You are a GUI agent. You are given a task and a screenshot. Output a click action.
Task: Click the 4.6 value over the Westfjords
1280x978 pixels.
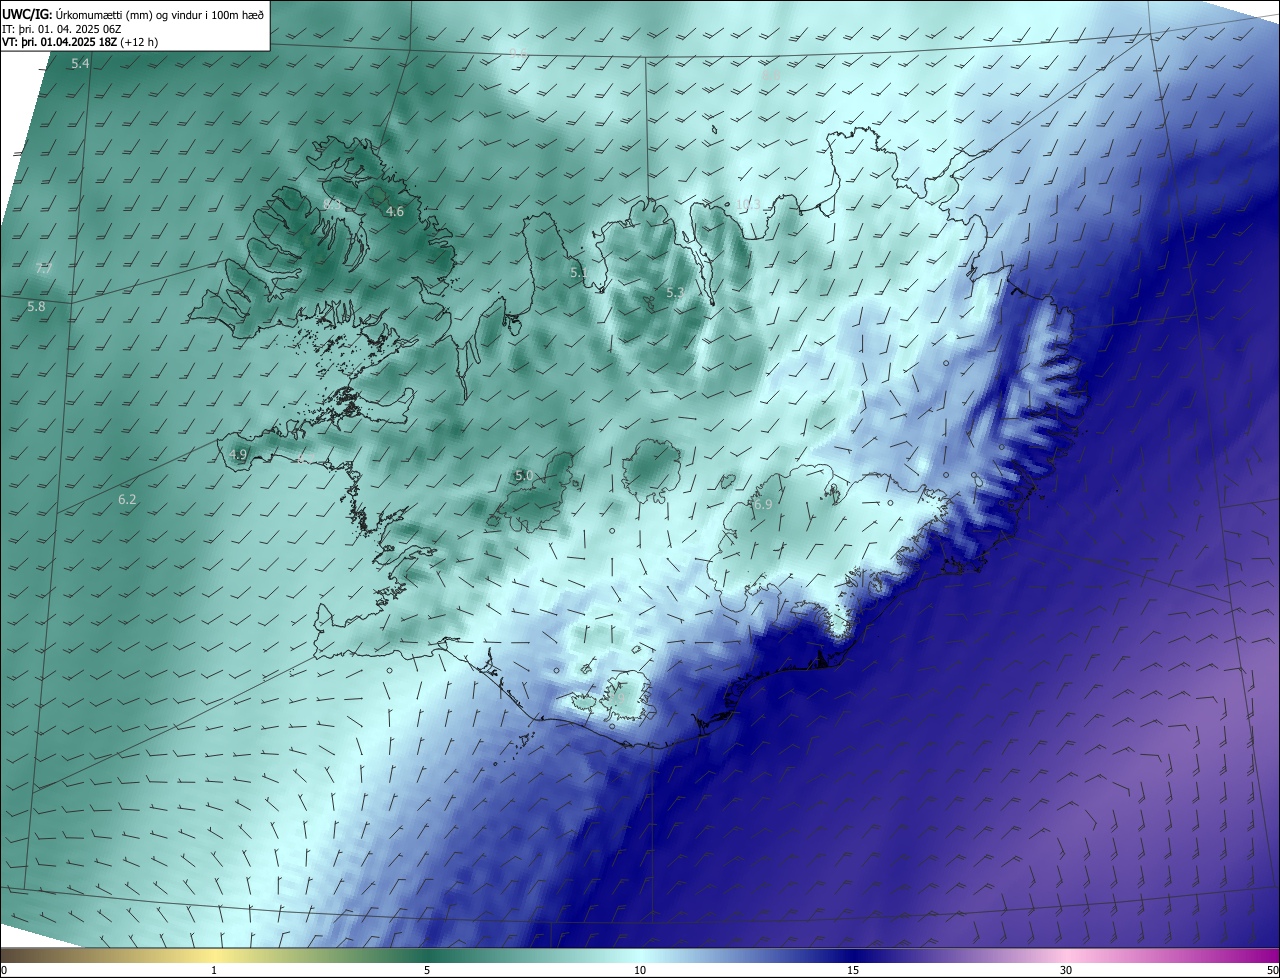pos(395,212)
